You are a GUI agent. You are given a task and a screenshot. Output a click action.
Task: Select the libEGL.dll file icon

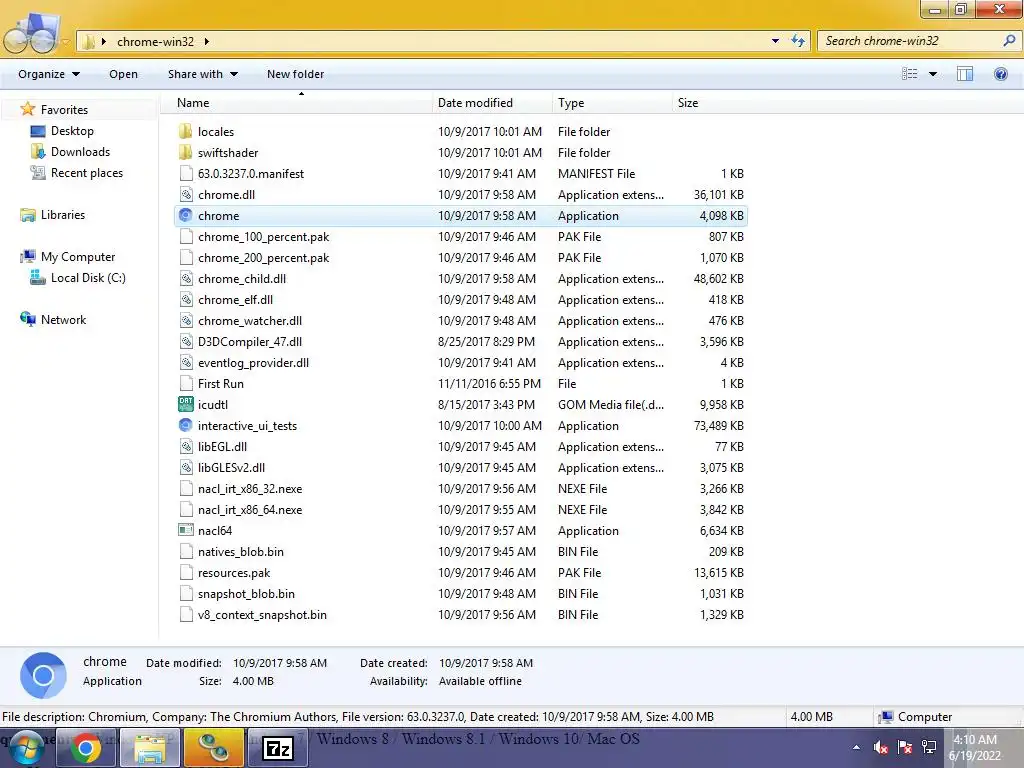[x=186, y=447]
